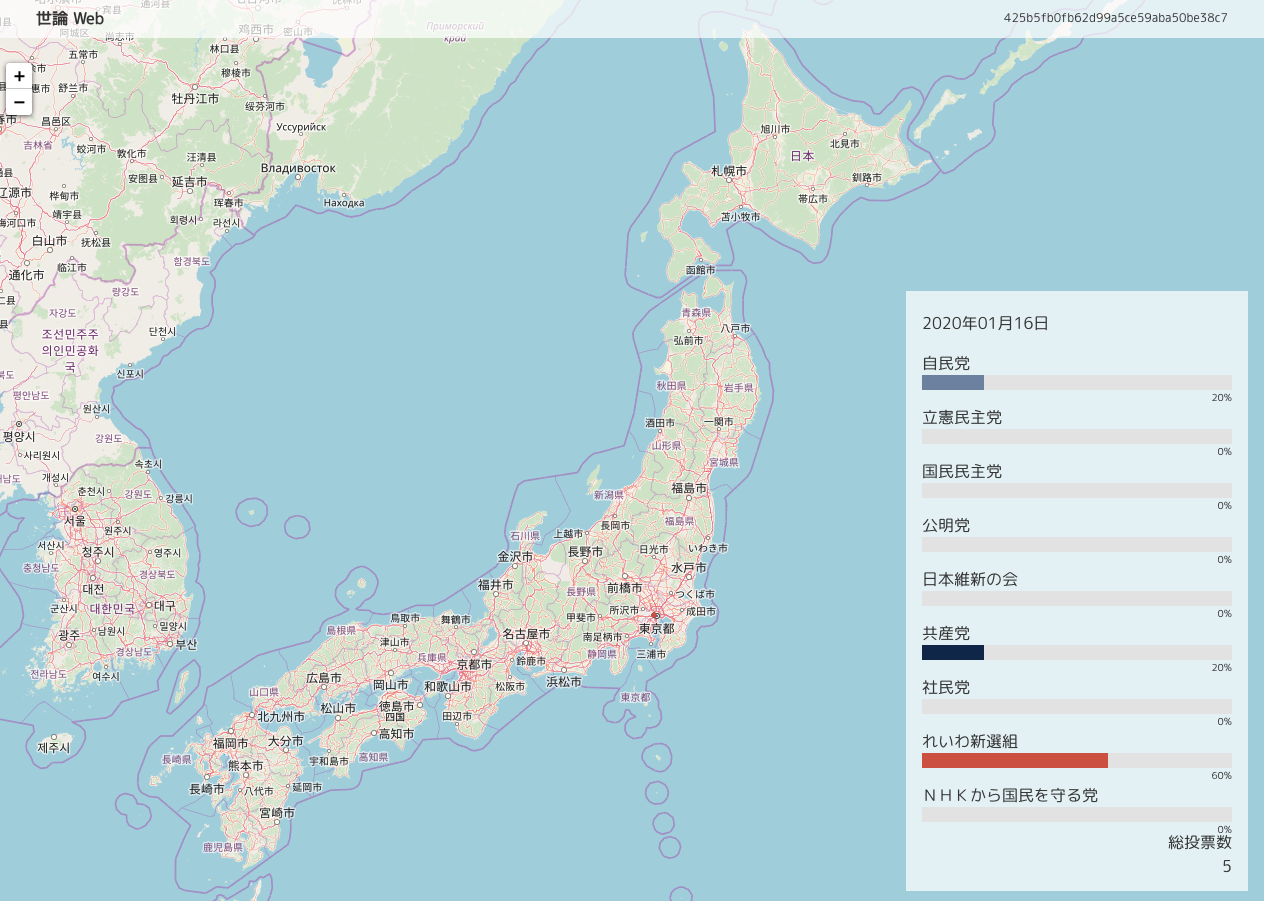The image size is (1264, 901).
Task: Click 부산 on the map
Action: pyautogui.click(x=186, y=644)
